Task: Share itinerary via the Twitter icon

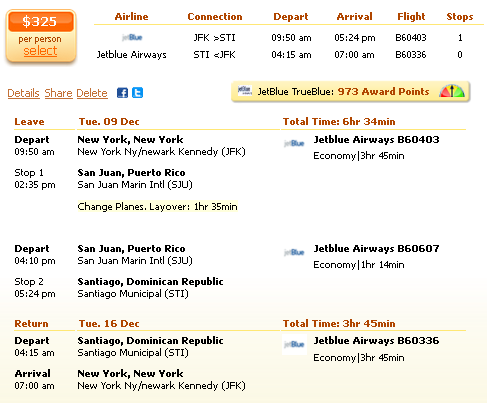Action: click(137, 93)
